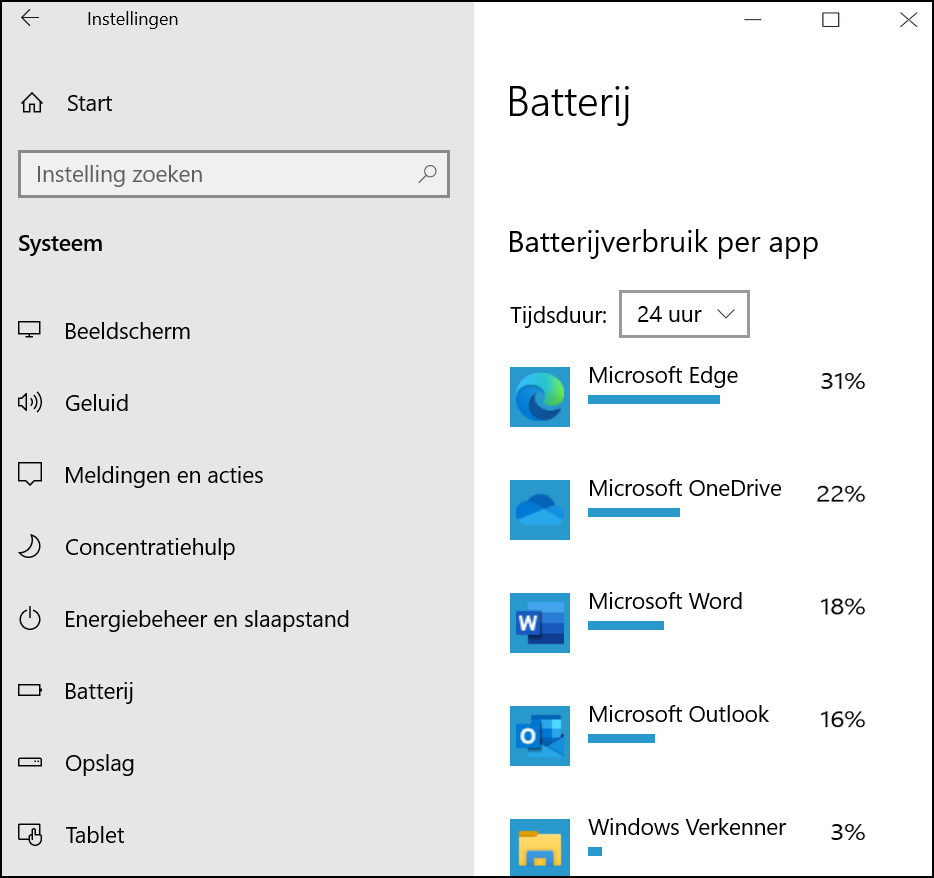
Task: Click the Batterij battery icon in sidebar
Action: point(30,690)
